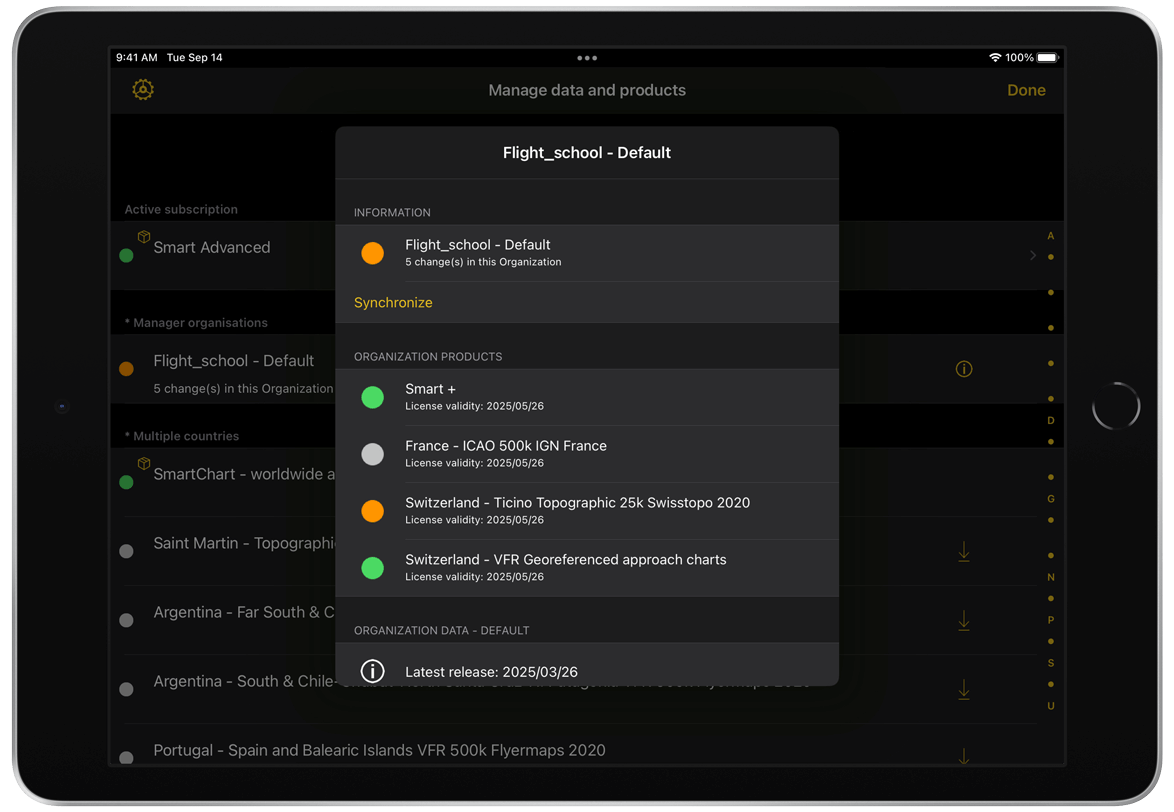Screen dimensions: 1174x812
Task: Tap the Wi-Fi status icon
Action: [995, 58]
